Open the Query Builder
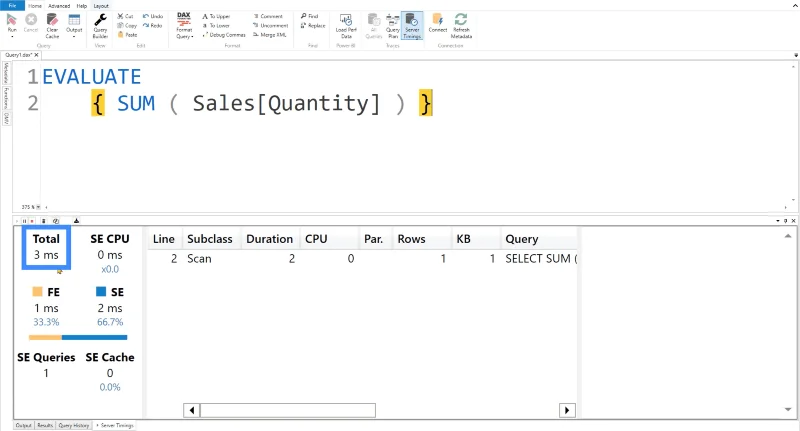Viewport: 800px width, 431px height. [x=100, y=26]
